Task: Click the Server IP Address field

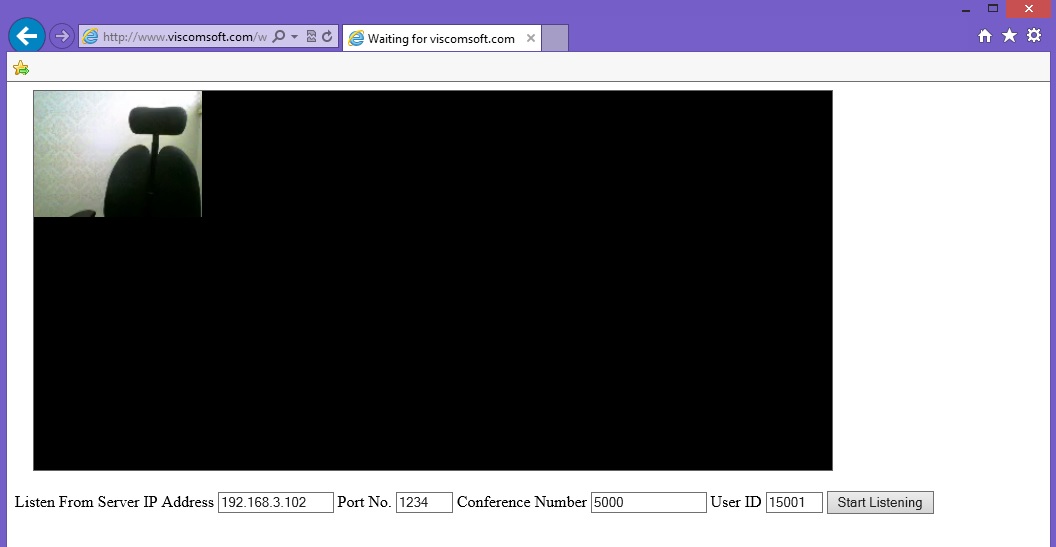Action: 275,502
